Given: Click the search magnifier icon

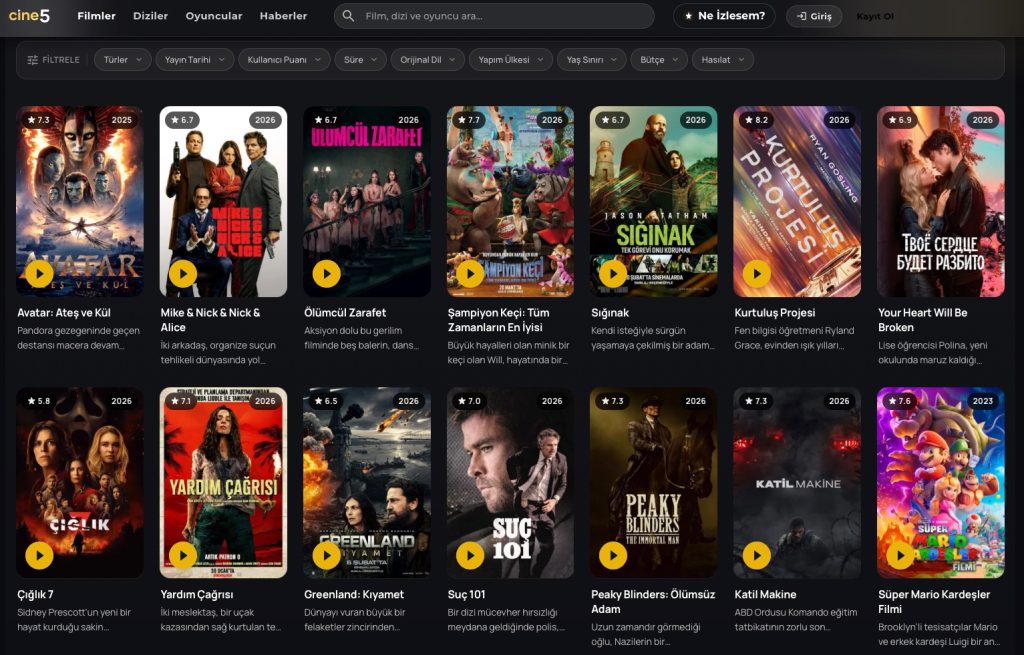Looking at the screenshot, I should (349, 16).
